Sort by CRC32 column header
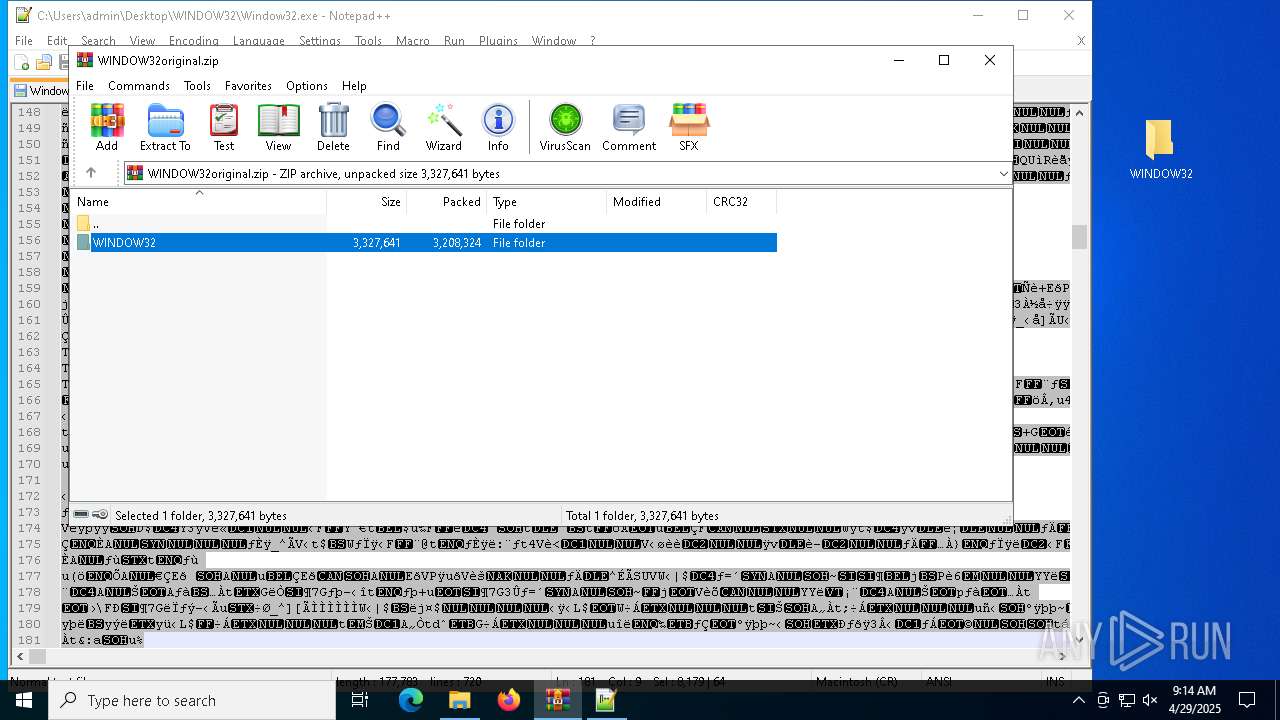The width and height of the screenshot is (1280, 720). (x=741, y=202)
